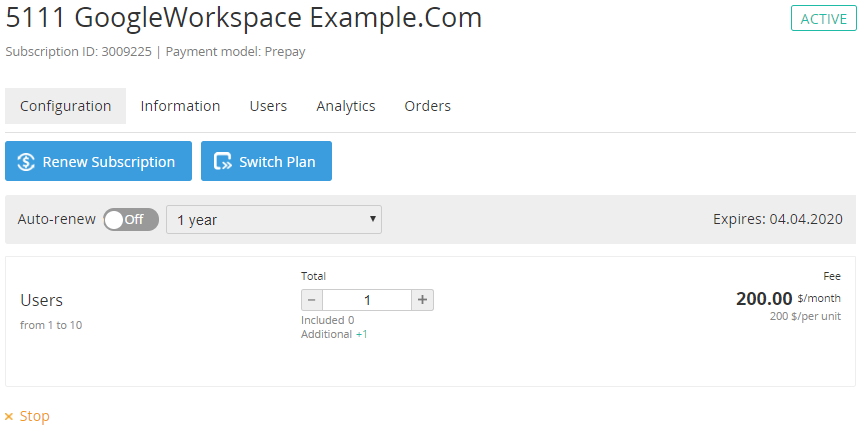Click the ACTIVE status badge
The width and height of the screenshot is (864, 425).
point(823,18)
